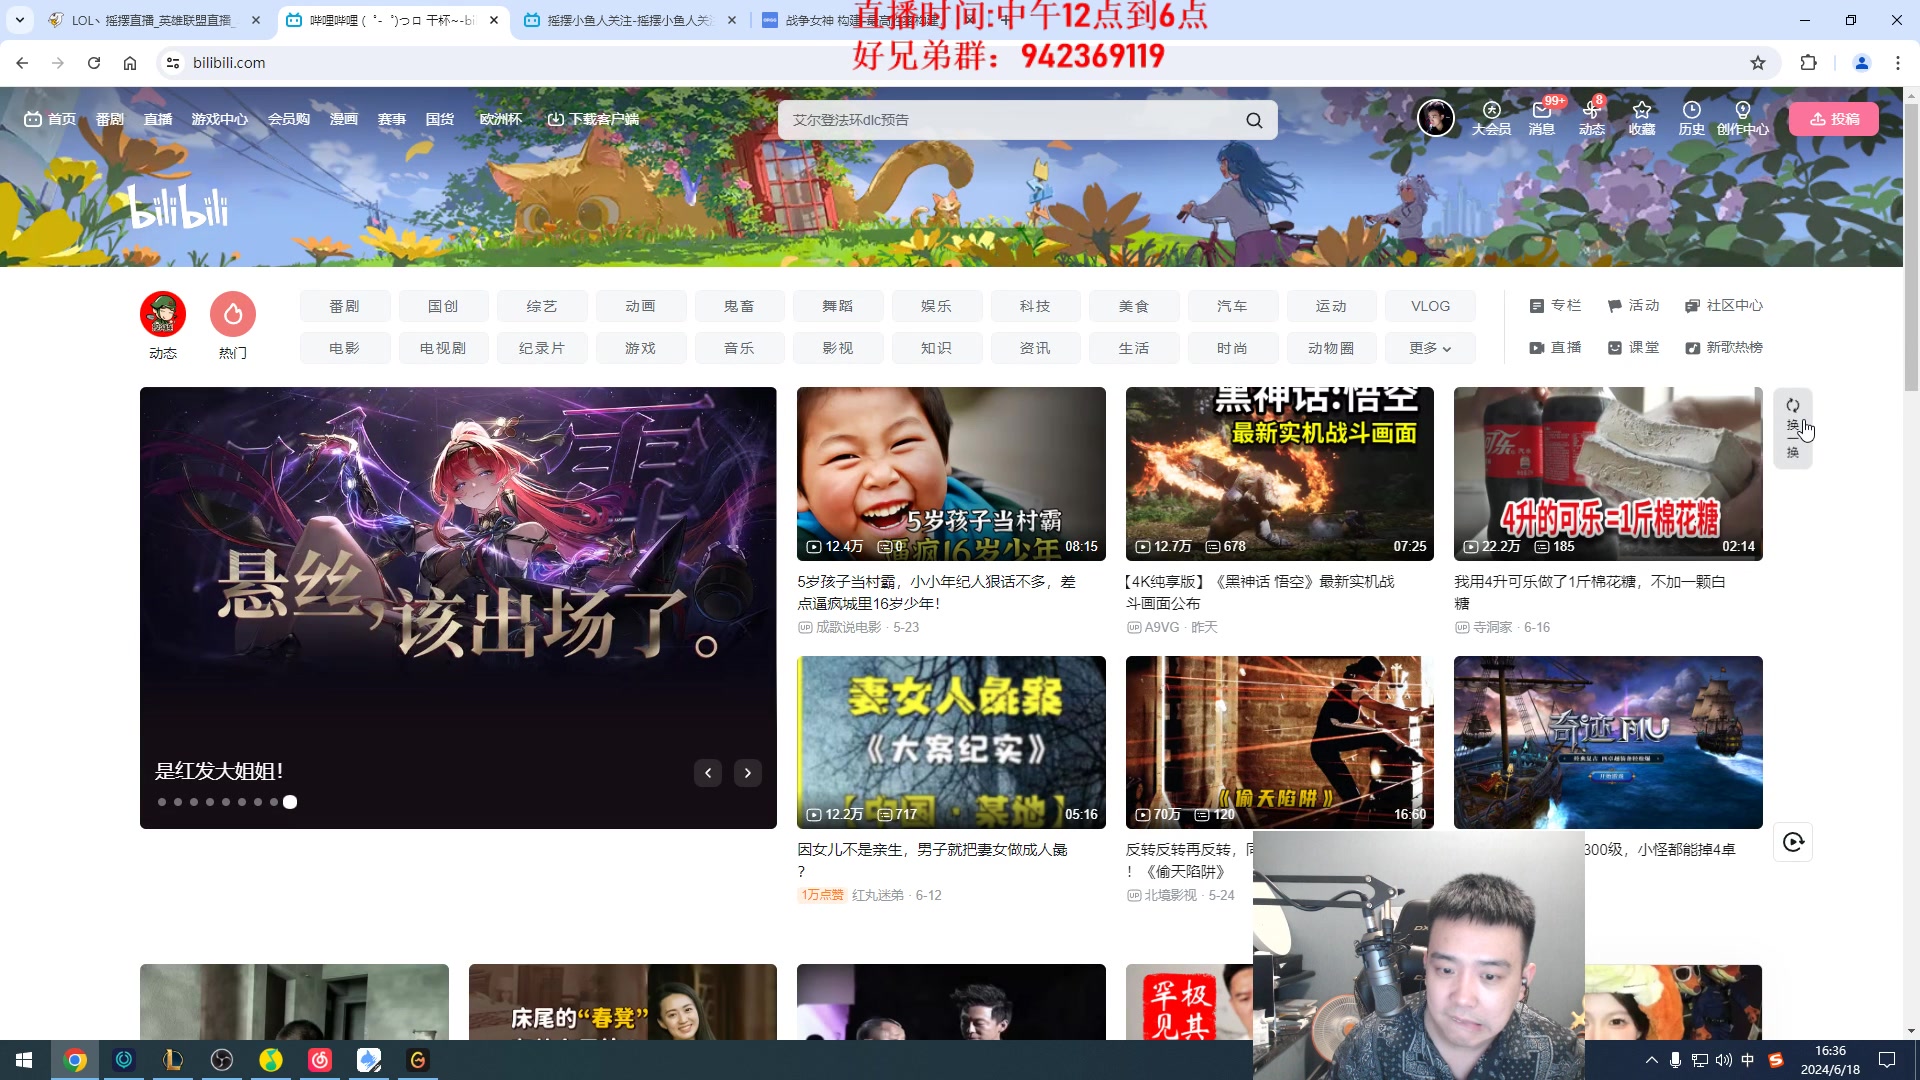
Task: Switch to 摇摆小鱼人关注 browser tab
Action: [x=630, y=20]
